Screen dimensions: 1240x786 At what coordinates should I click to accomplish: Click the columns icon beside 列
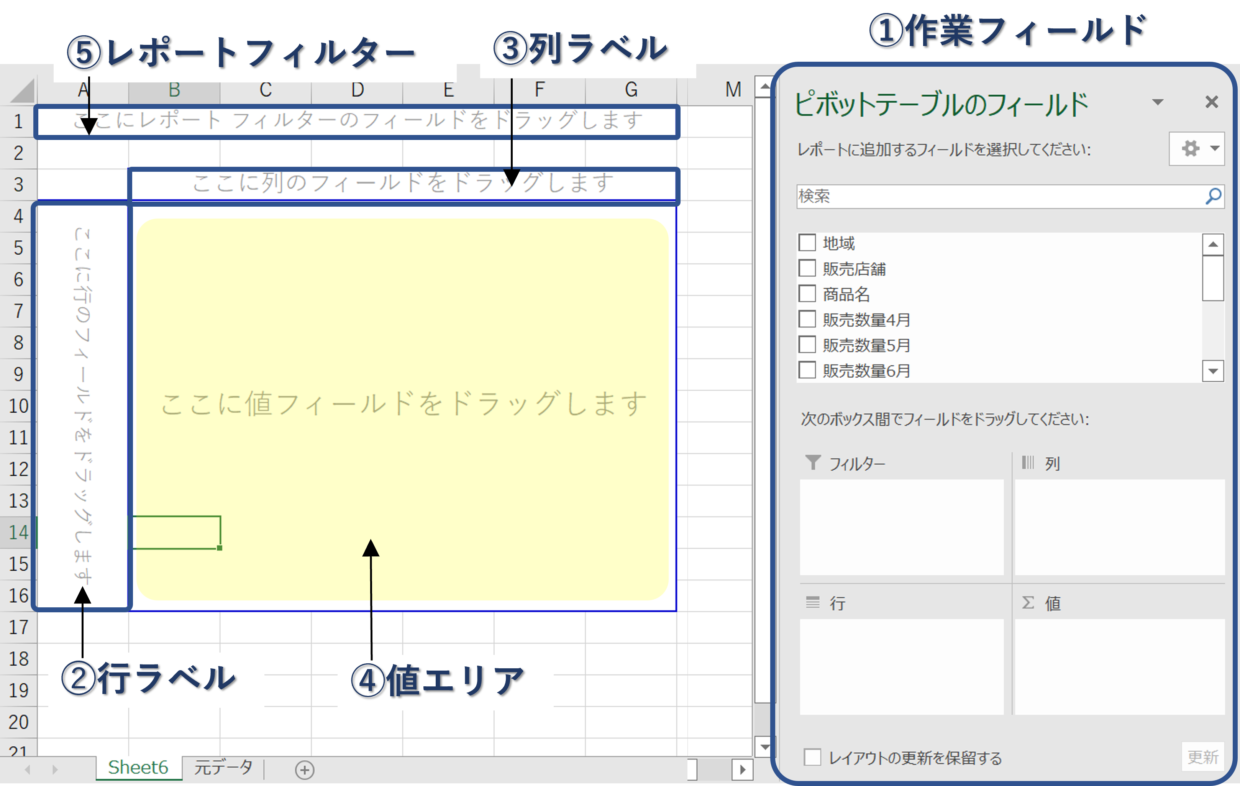[x=1028, y=463]
